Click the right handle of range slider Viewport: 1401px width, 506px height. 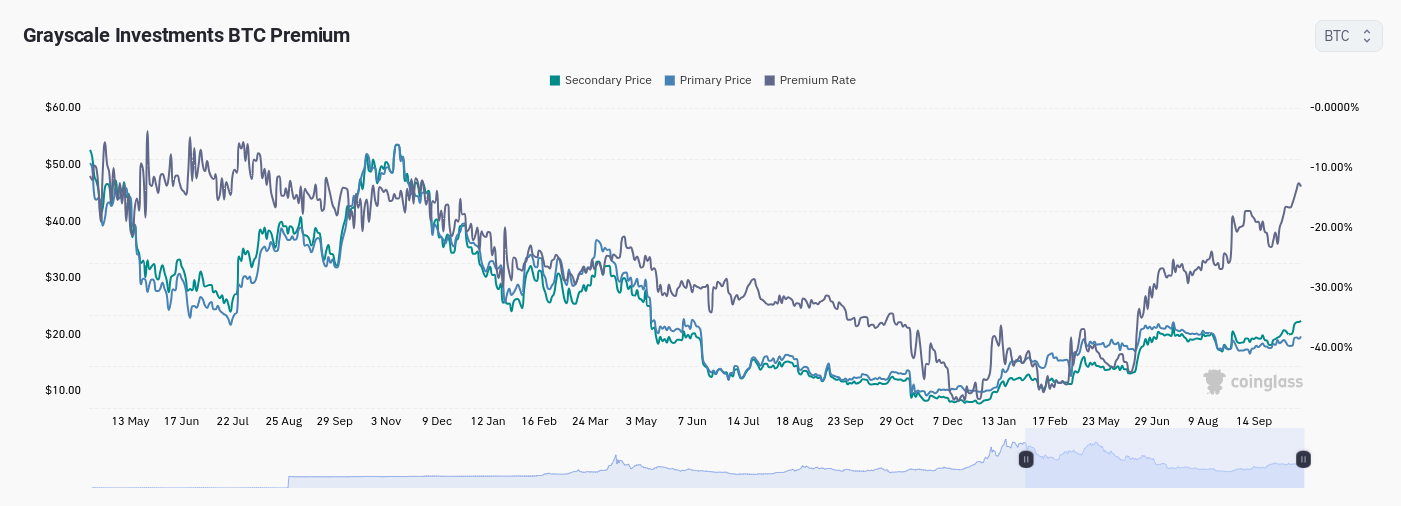1303,459
